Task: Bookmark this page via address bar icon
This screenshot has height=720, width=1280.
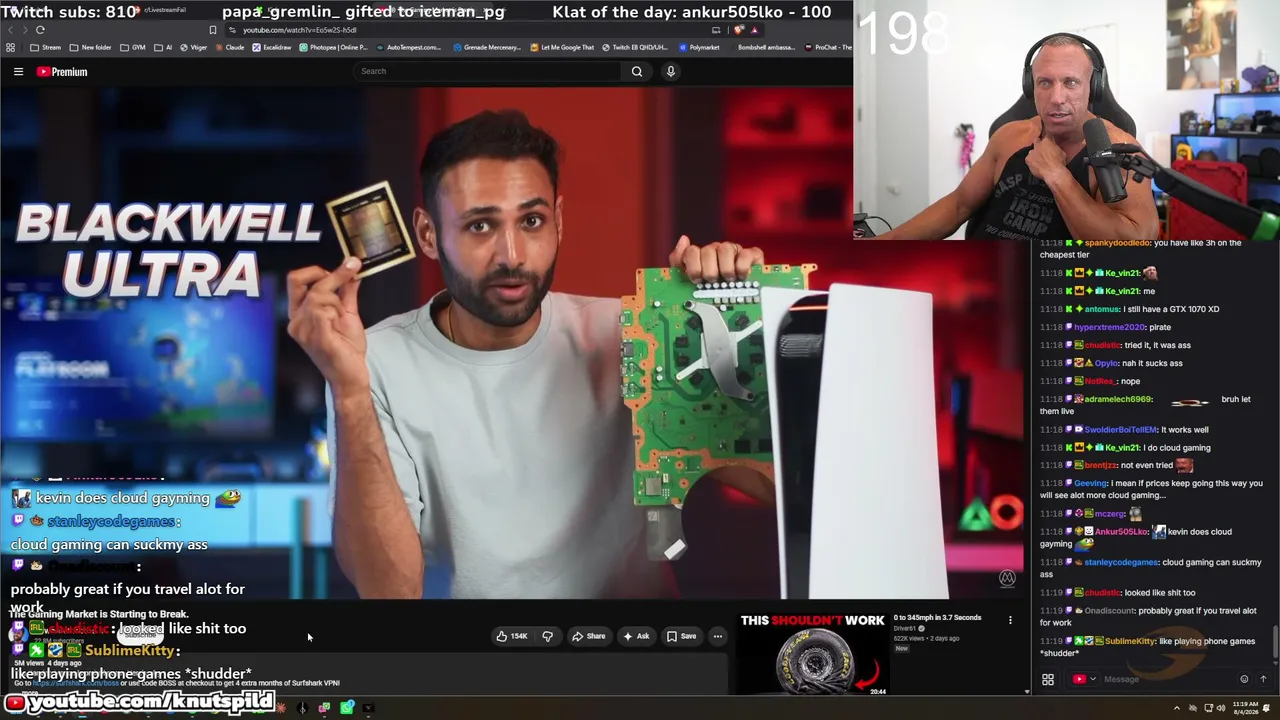Action: pos(212,30)
